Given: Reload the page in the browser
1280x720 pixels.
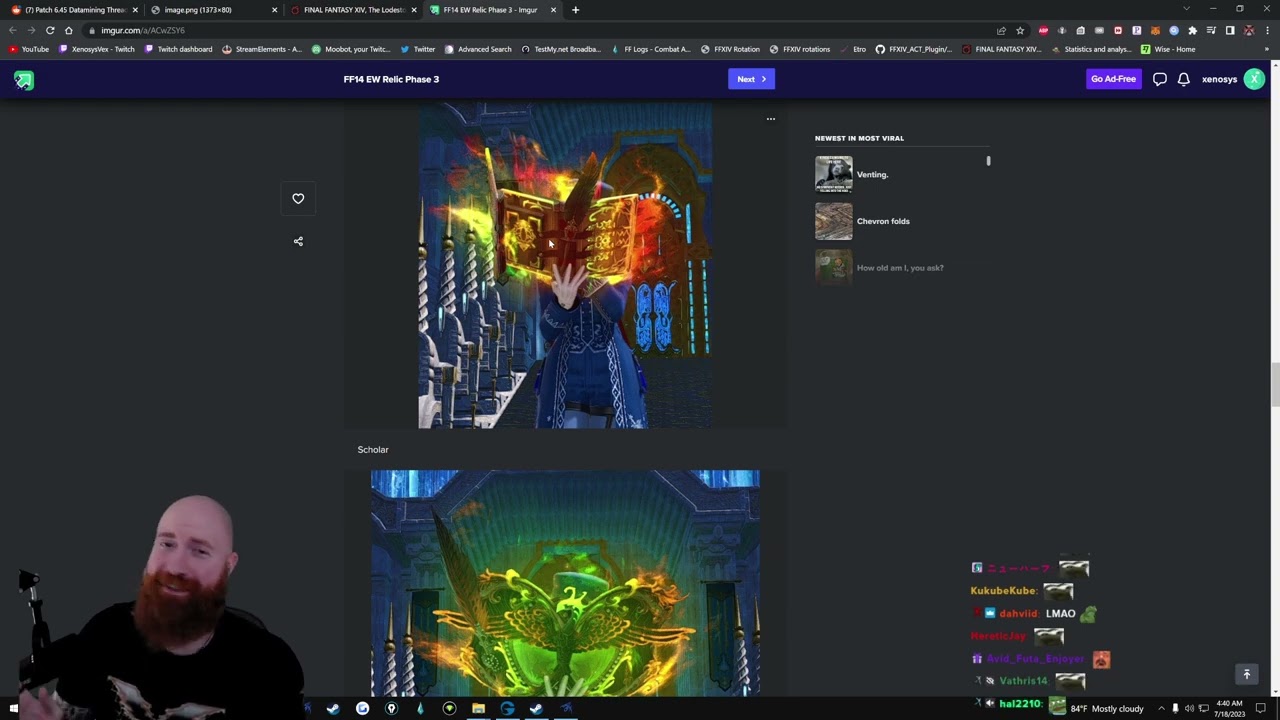Looking at the screenshot, I should click(50, 30).
